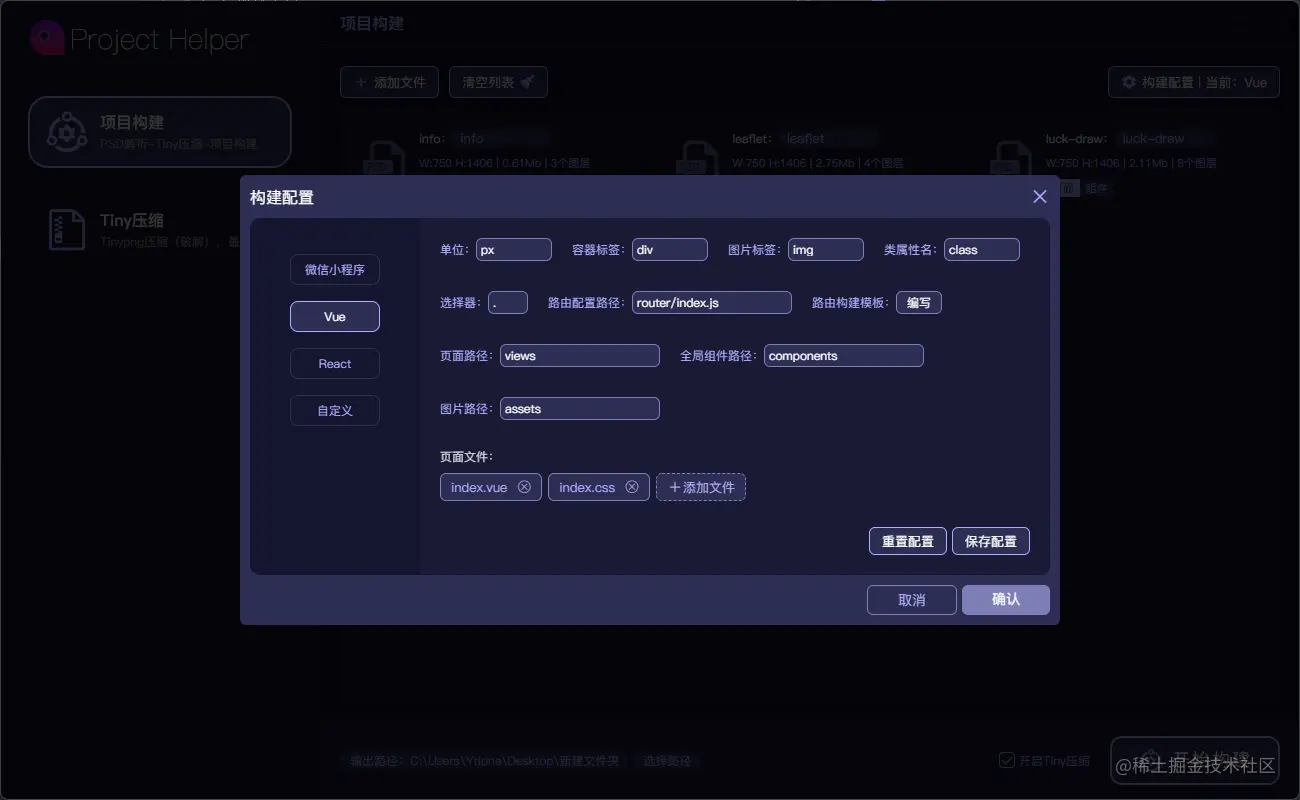Switch to the React configuration tab
This screenshot has width=1300, height=800.
[335, 364]
